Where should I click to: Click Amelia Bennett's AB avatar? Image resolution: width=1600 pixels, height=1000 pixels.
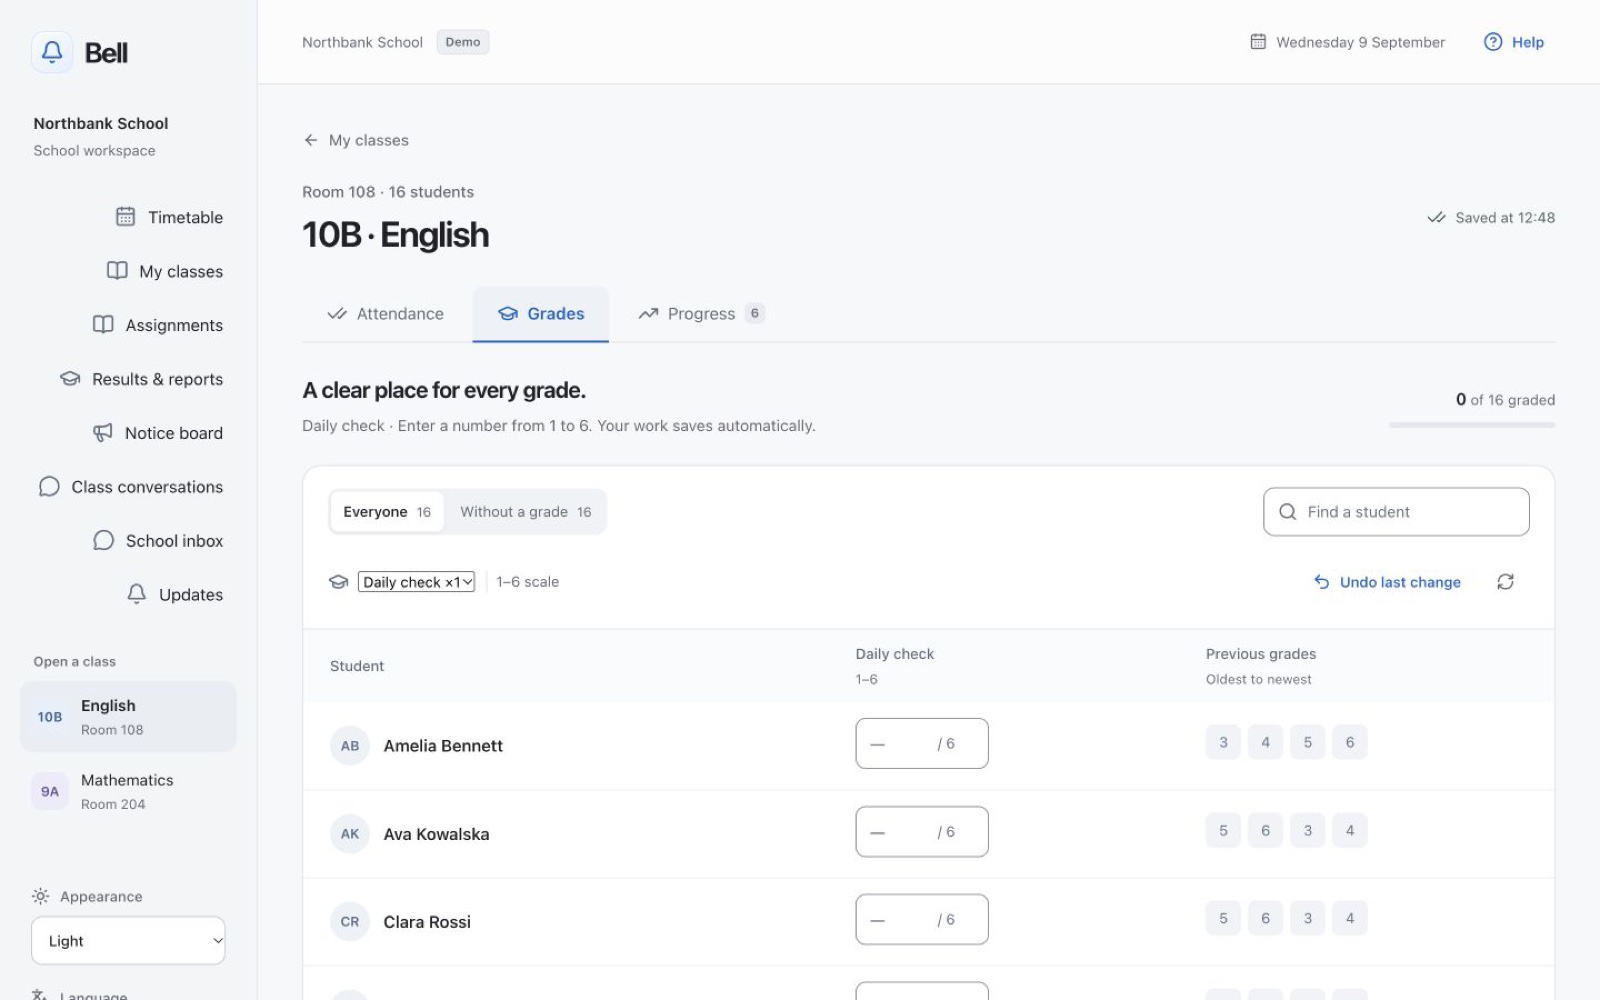[x=350, y=745]
